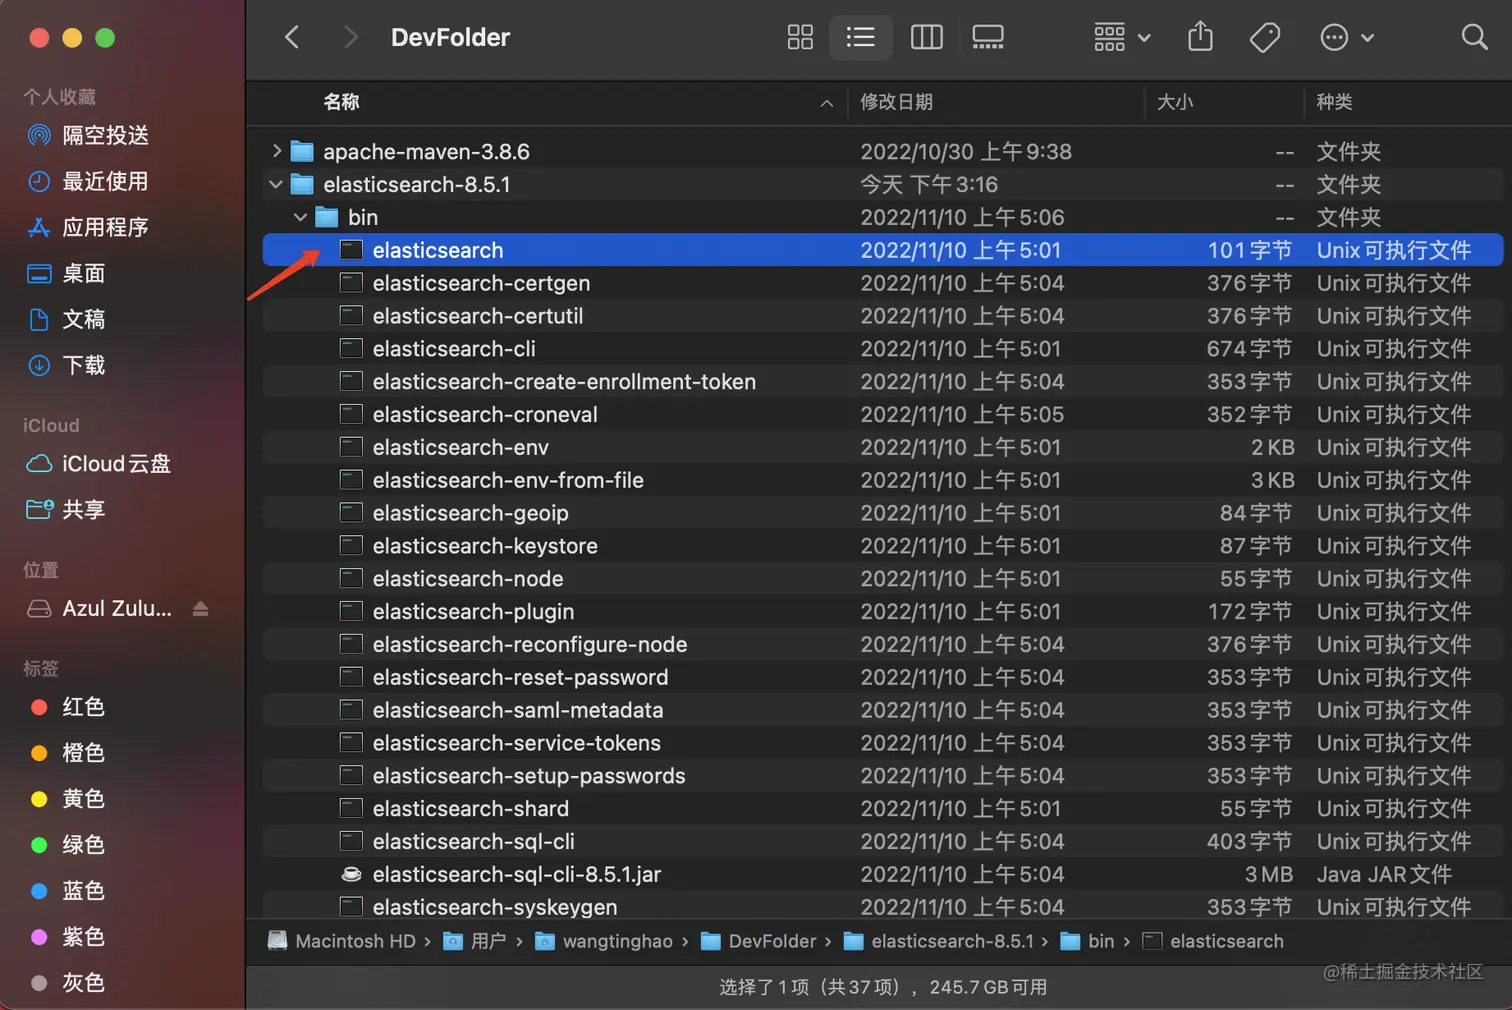Click elasticsearch-8.5.1 in the path bar

[939, 941]
